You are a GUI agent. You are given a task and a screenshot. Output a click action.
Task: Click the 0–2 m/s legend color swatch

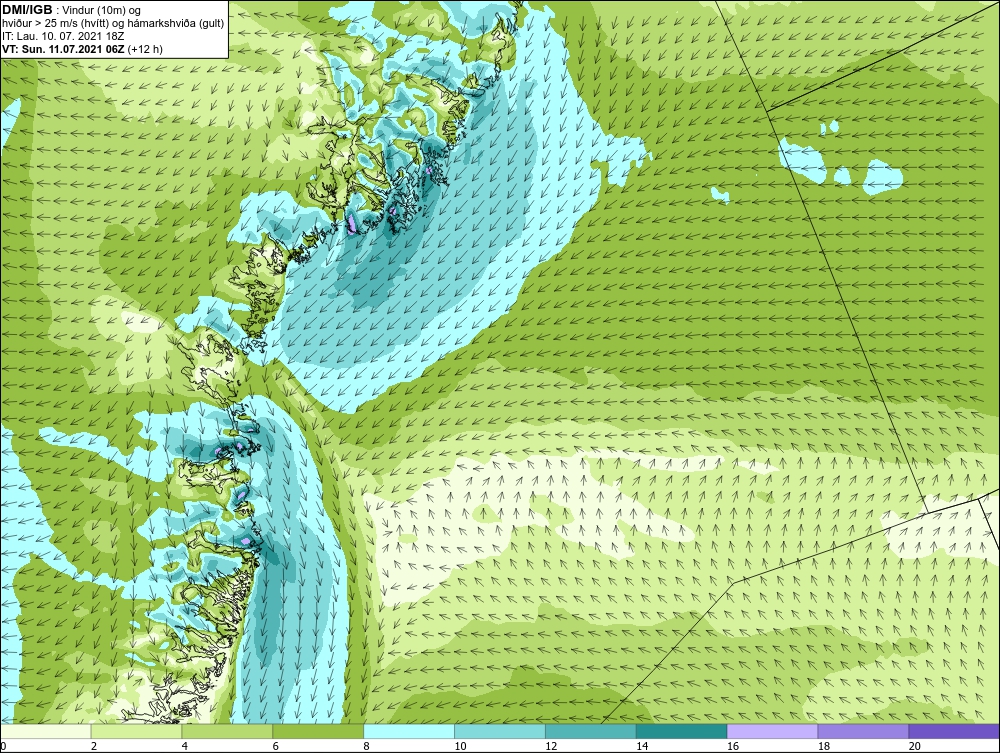point(46,731)
